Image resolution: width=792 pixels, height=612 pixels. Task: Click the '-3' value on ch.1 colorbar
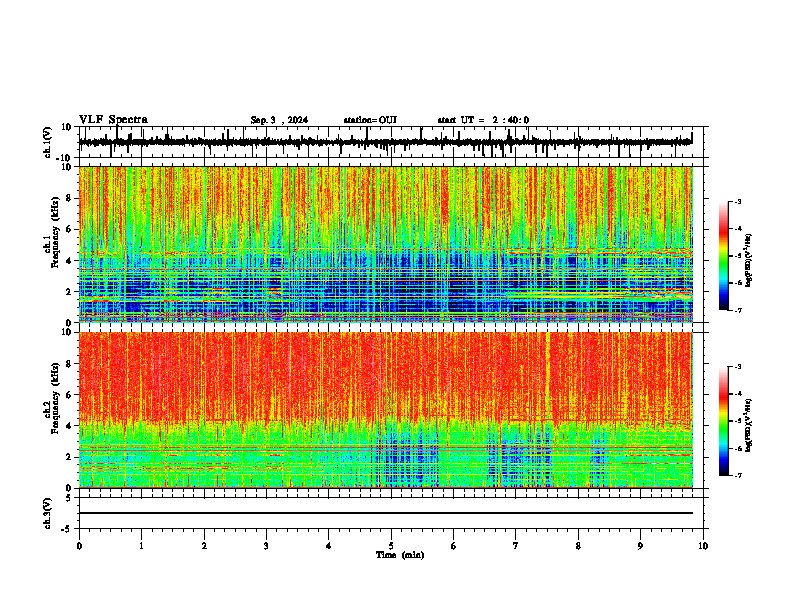(737, 202)
